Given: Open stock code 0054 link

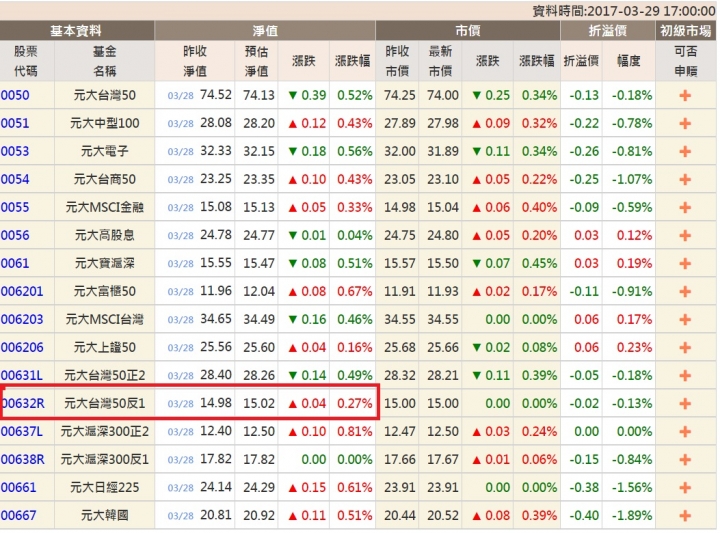Looking at the screenshot, I should 15,180.
